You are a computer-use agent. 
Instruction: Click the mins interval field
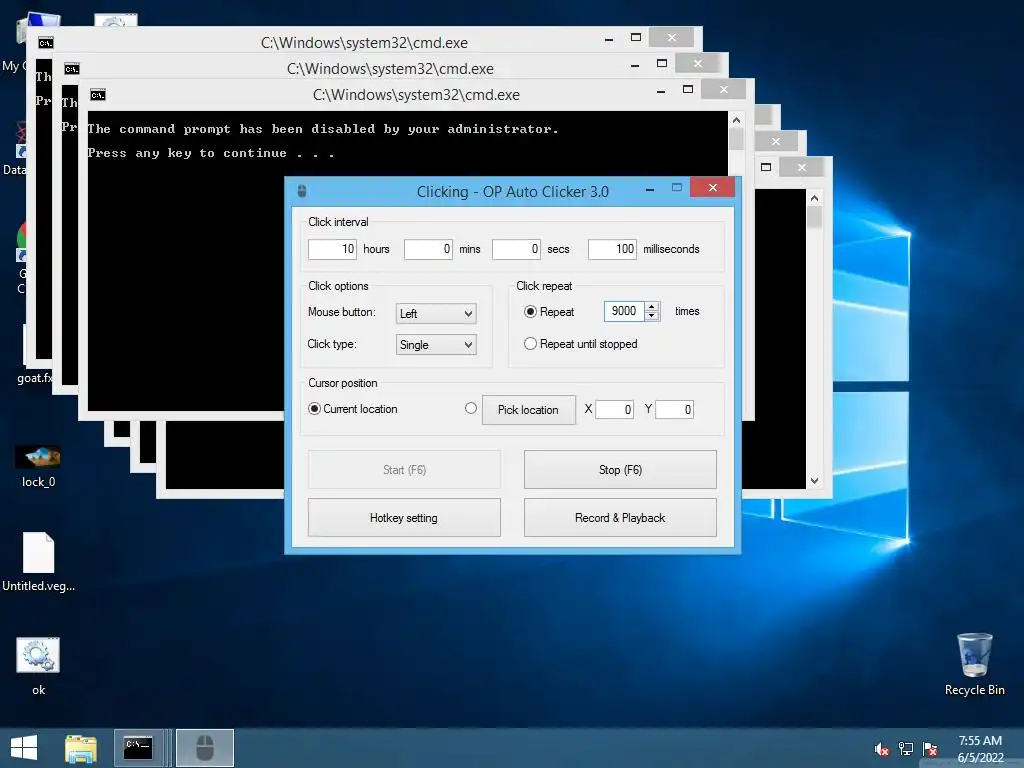click(x=428, y=249)
